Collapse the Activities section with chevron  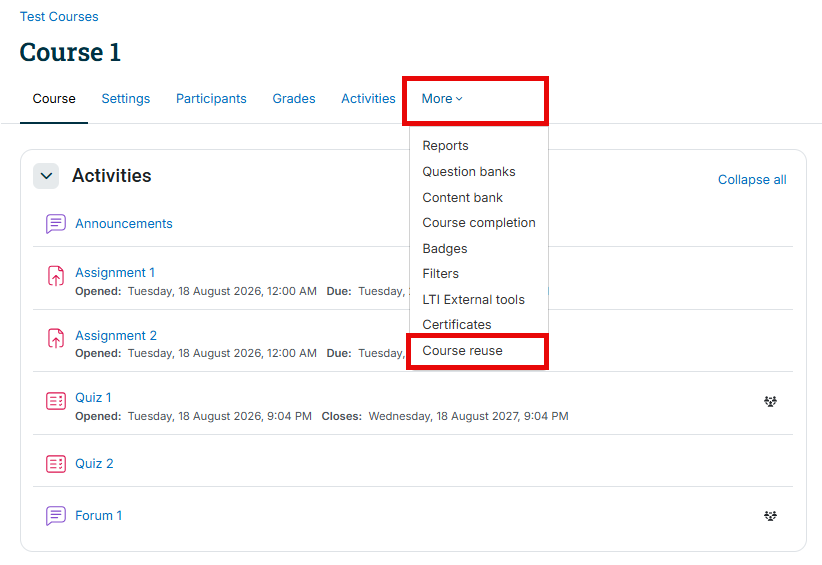pyautogui.click(x=46, y=176)
